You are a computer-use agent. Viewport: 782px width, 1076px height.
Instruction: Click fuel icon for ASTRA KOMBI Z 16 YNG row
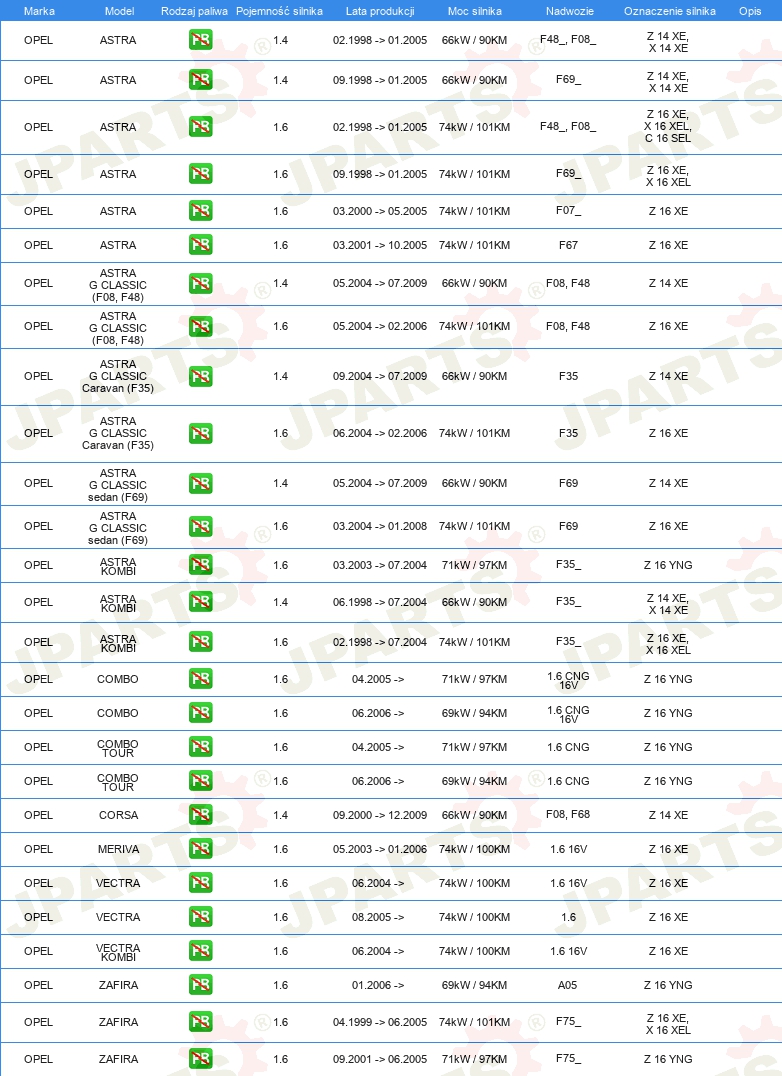[200, 565]
